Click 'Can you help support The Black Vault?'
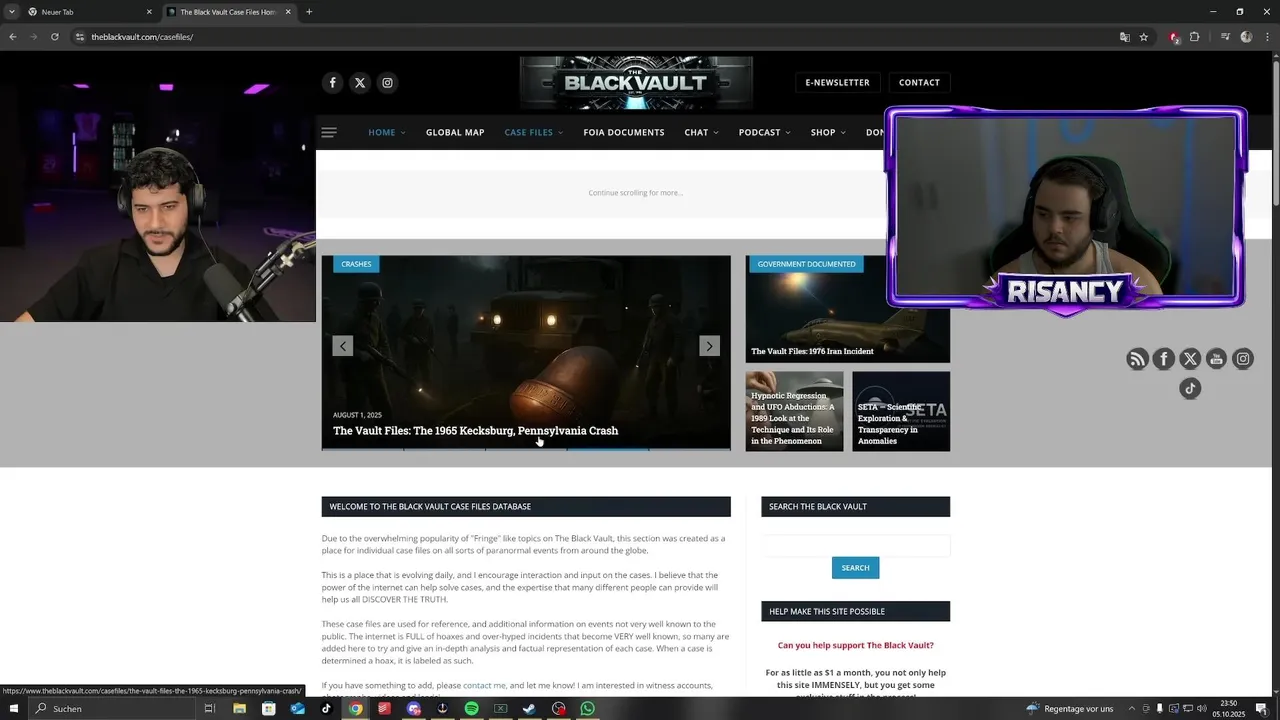 [855, 645]
